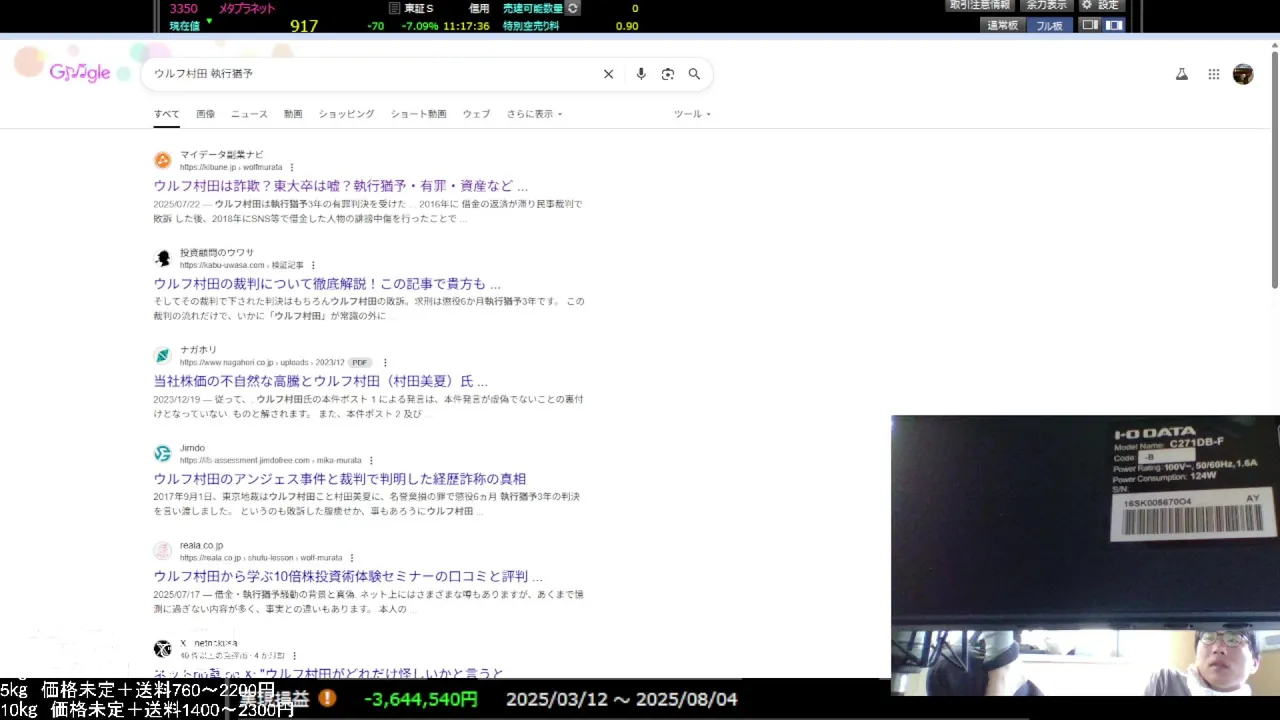
Task: Click the 特別空売り料 label
Action: pos(531,26)
